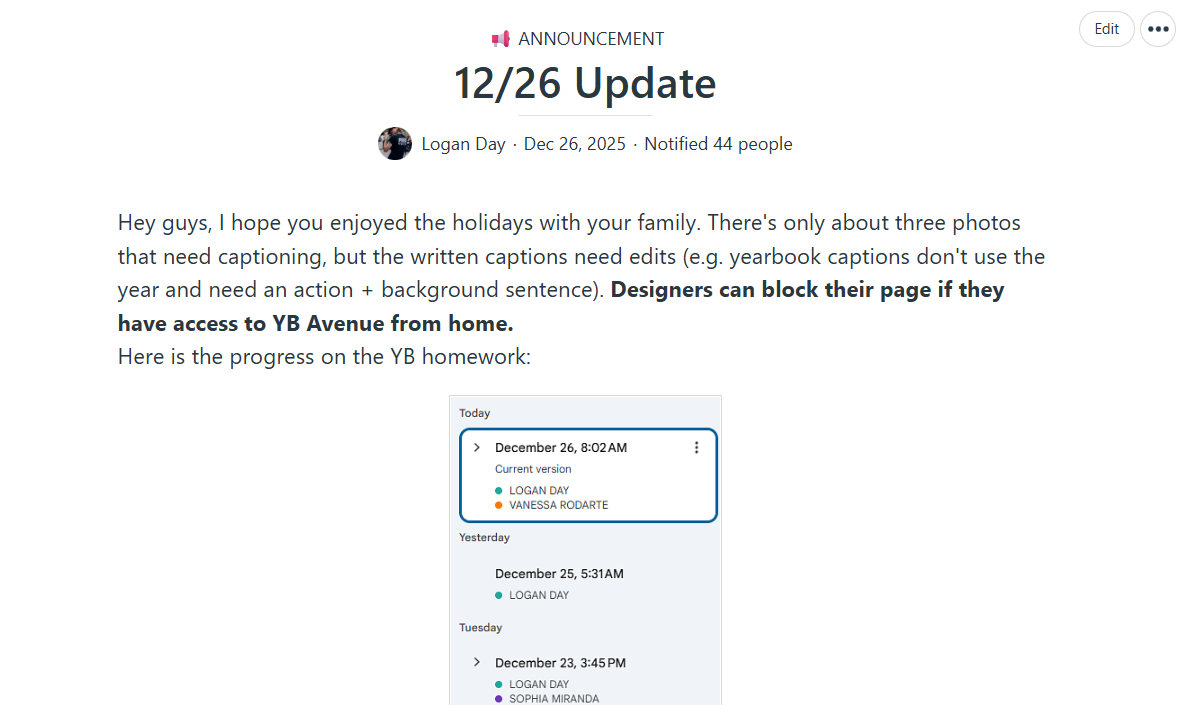Viewport: 1189px width, 705px height.
Task: Click VANESSA RODARTE's name in version history
Action: (x=558, y=505)
